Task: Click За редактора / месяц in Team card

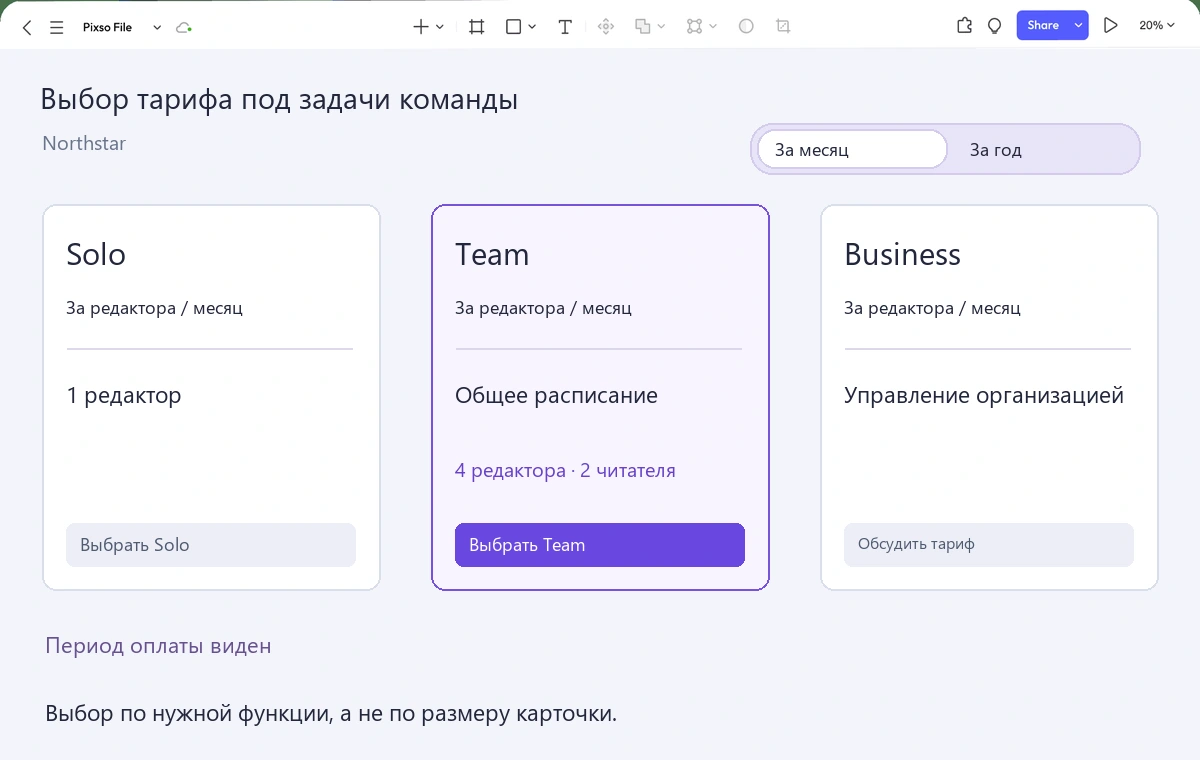Action: click(x=543, y=308)
